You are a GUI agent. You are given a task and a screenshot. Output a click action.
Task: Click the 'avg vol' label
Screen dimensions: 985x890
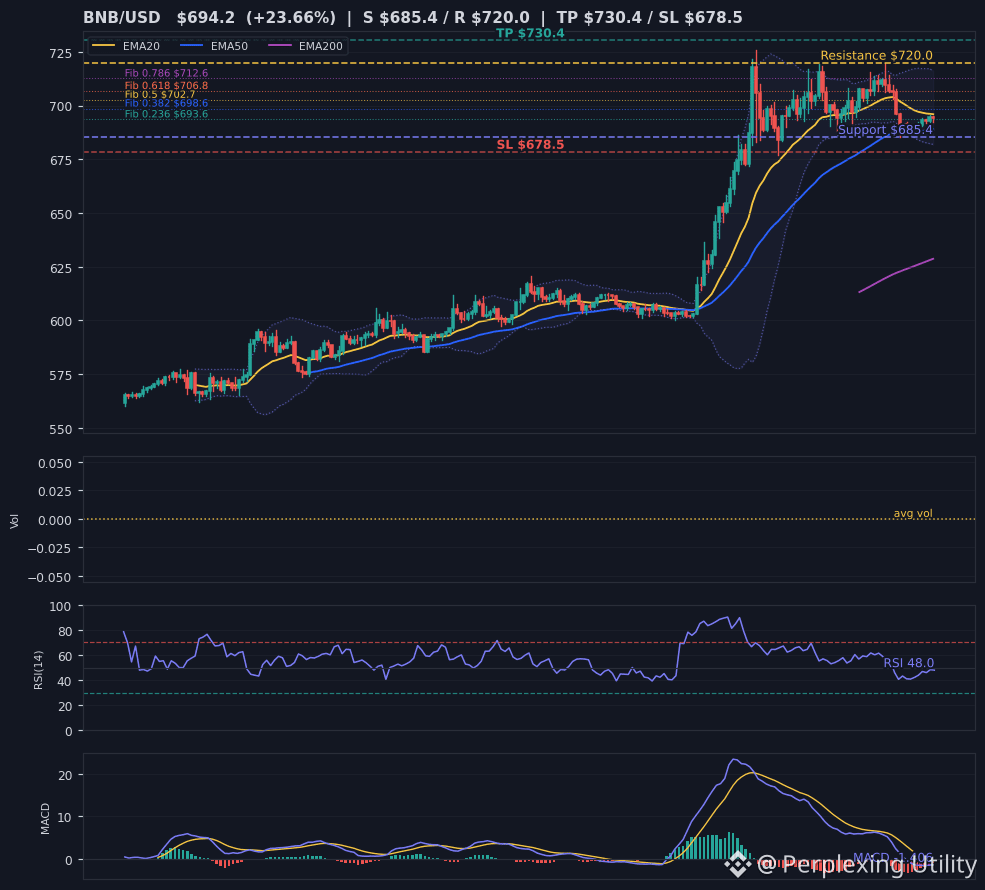click(913, 513)
